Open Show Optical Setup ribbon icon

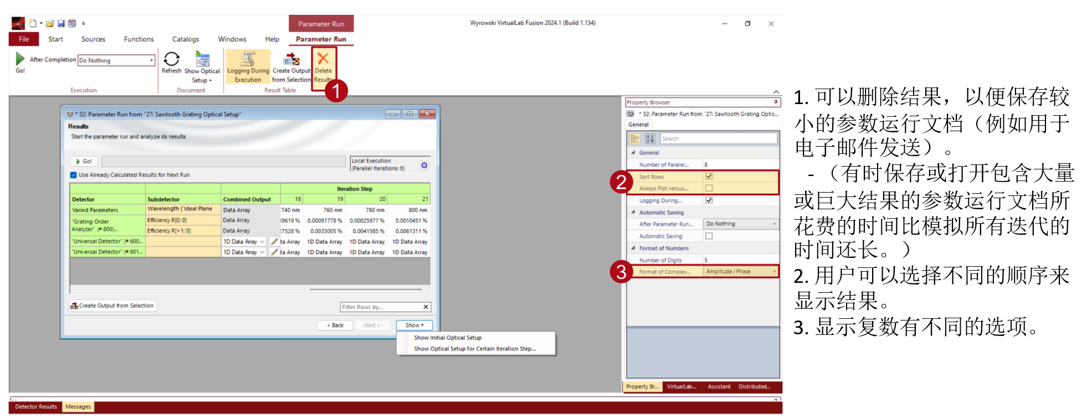click(x=202, y=66)
